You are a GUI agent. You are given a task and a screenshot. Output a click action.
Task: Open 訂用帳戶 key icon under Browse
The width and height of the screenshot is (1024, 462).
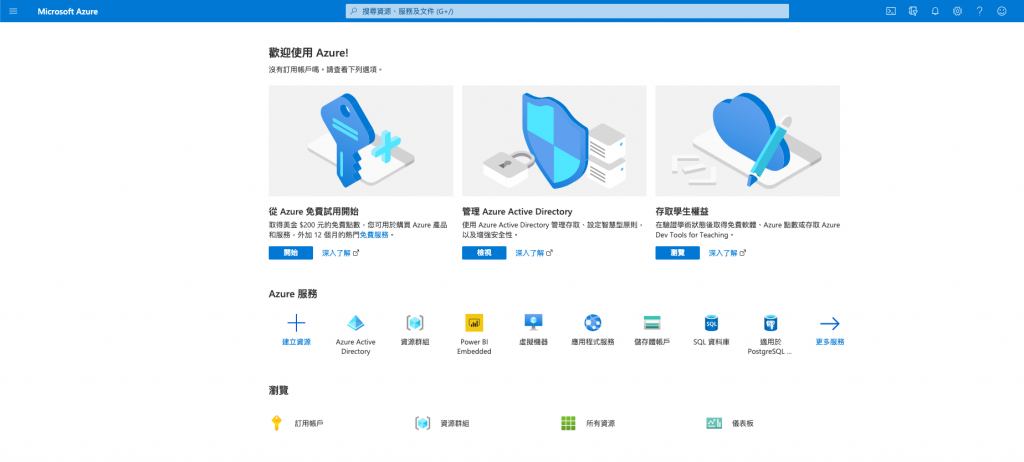[x=276, y=423]
